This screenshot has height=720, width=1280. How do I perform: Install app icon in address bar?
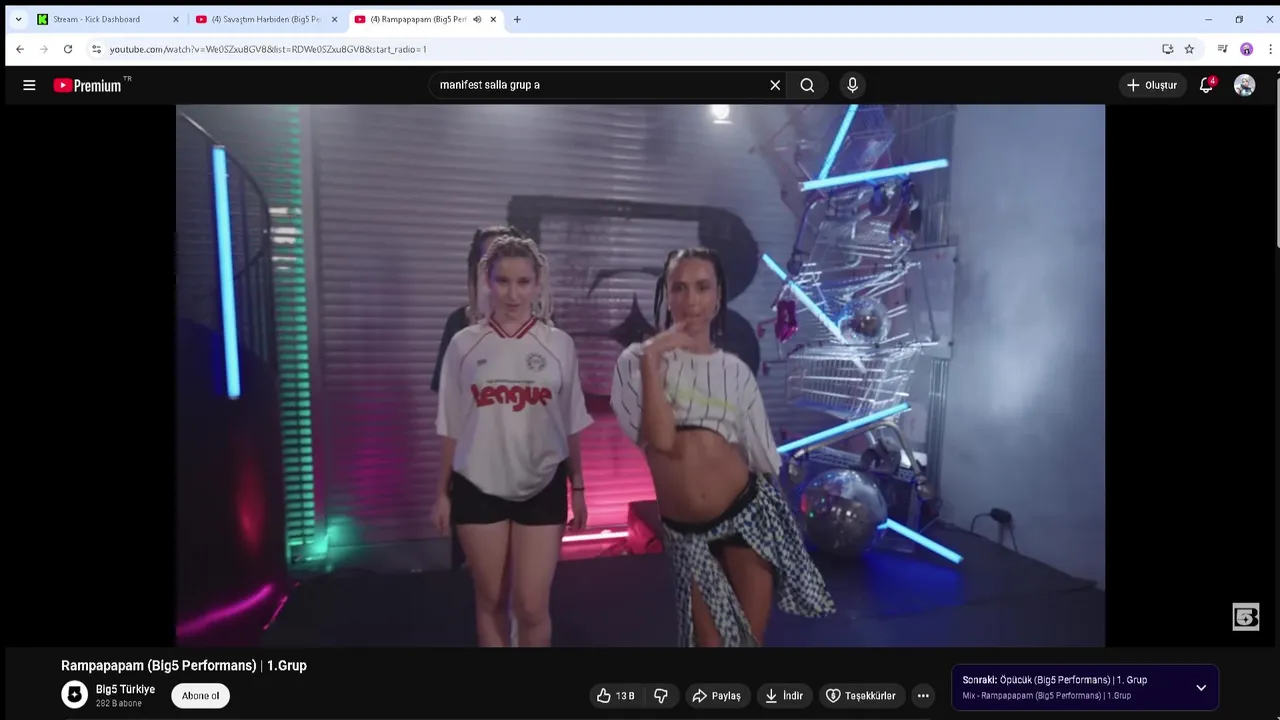[1167, 49]
